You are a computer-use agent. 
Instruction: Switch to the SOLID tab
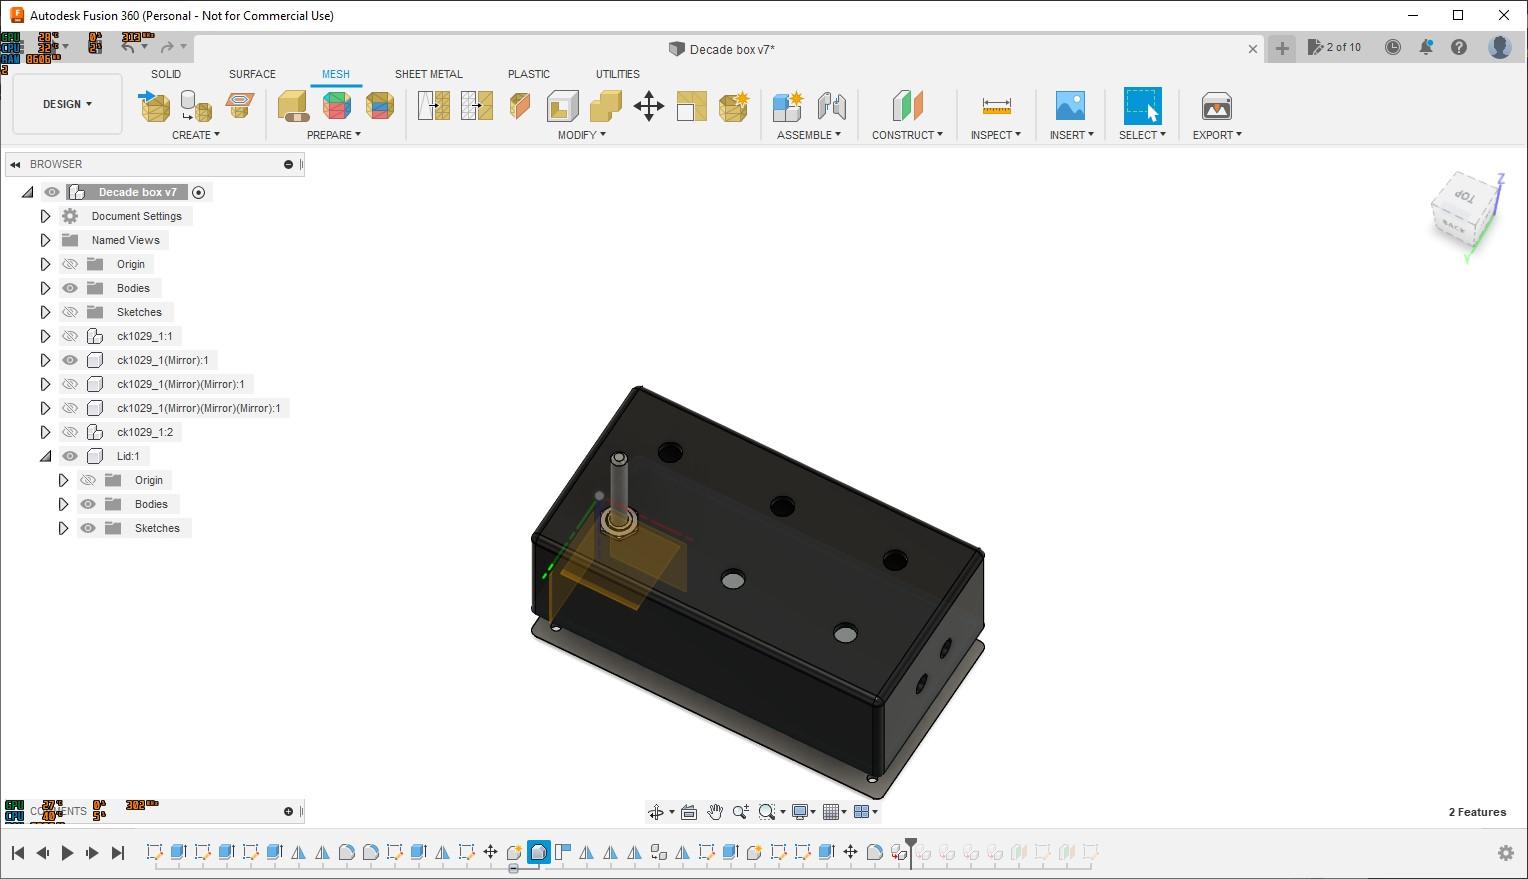166,74
